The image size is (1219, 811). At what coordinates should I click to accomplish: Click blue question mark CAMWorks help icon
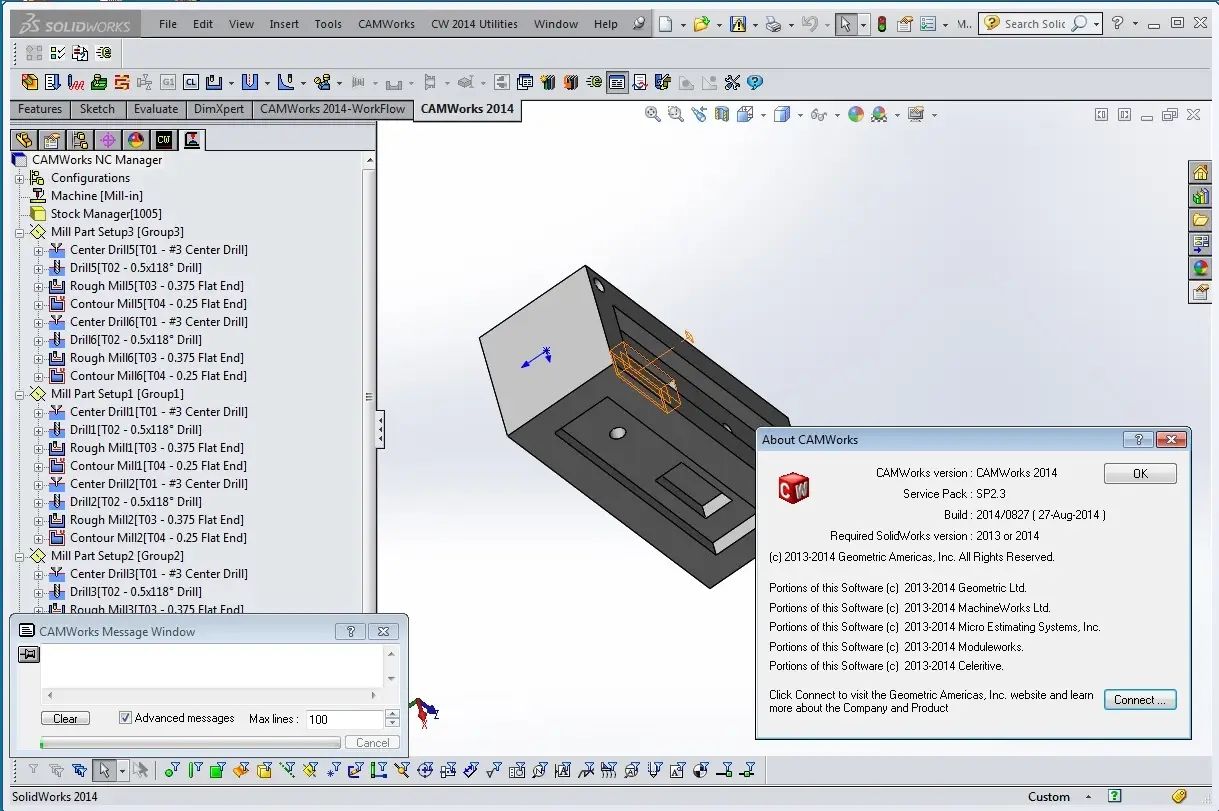coord(755,82)
